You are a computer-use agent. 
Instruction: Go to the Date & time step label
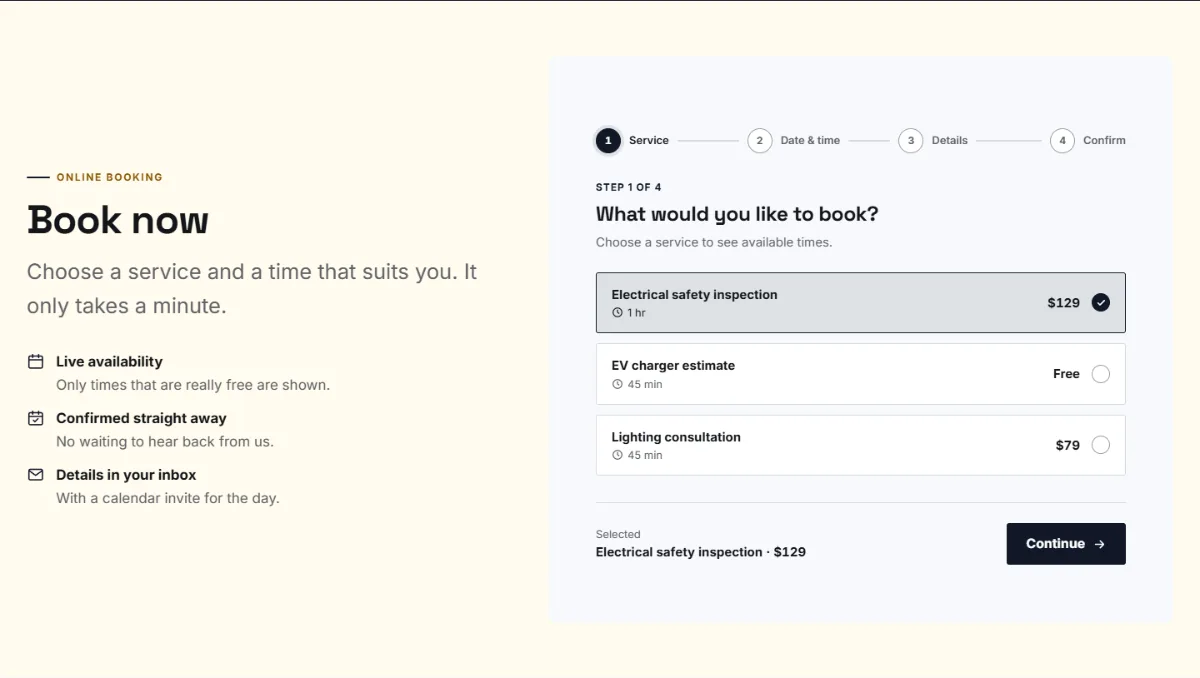(x=810, y=141)
